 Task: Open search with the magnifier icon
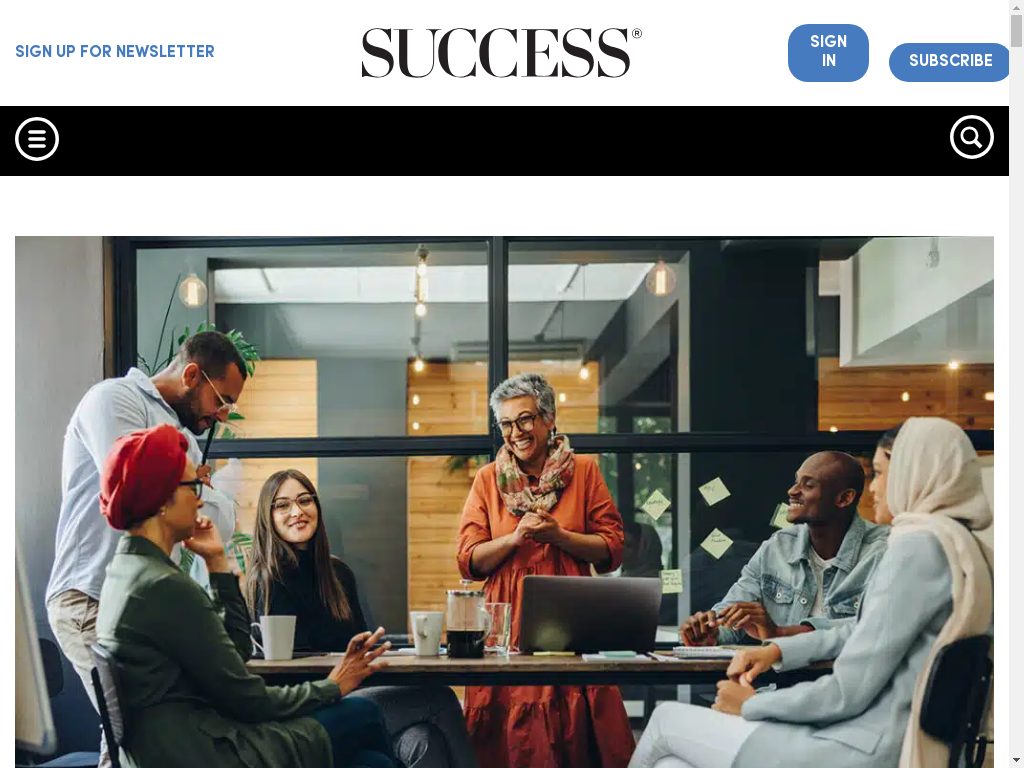tap(972, 137)
